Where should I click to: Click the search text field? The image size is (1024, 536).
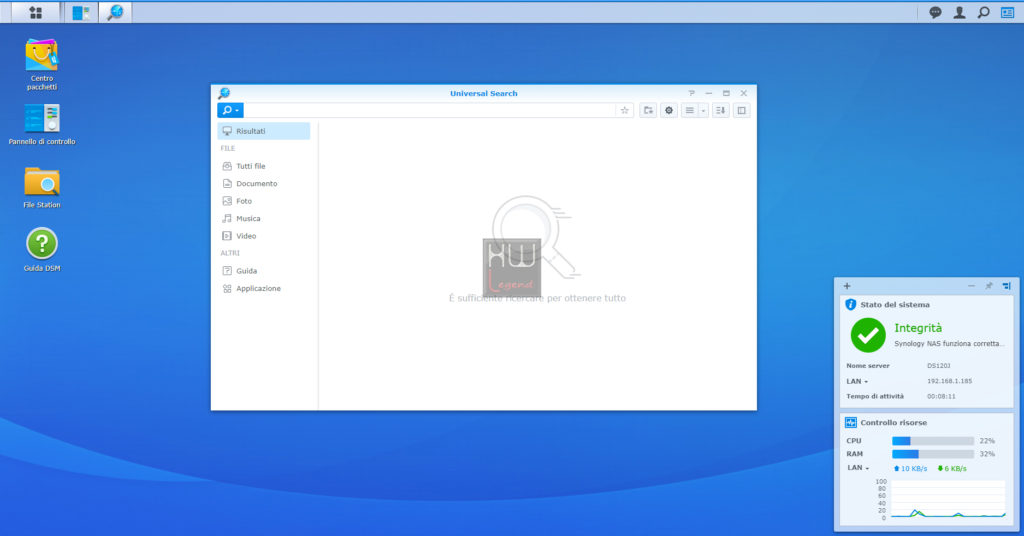tap(429, 110)
